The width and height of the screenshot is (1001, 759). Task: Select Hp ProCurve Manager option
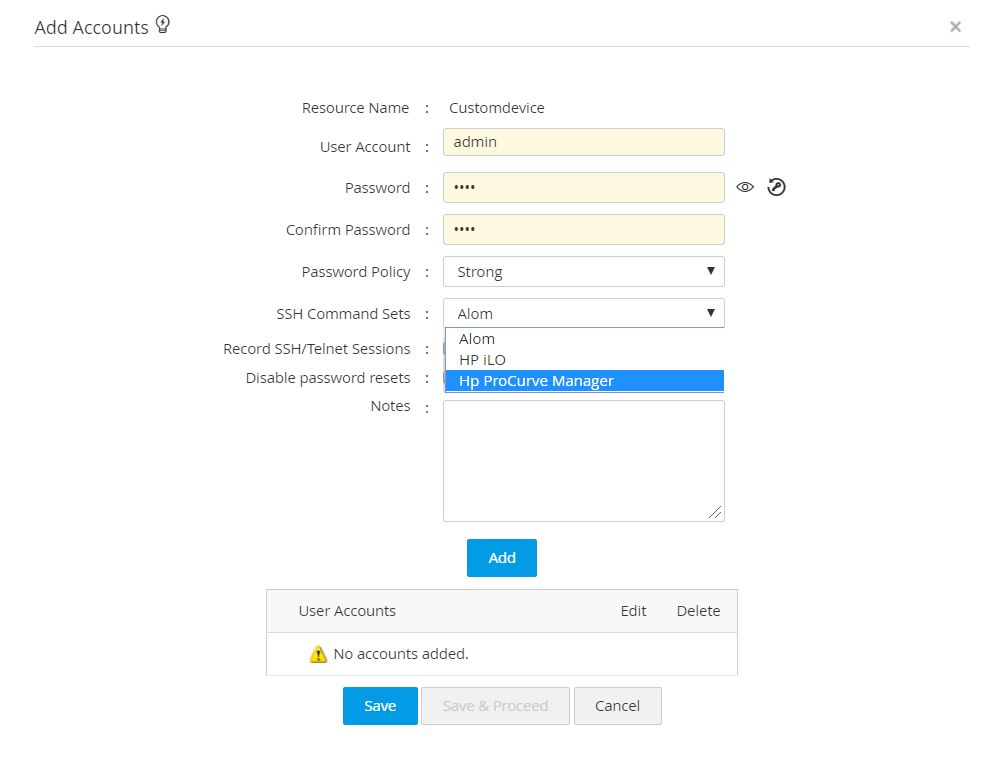536,381
